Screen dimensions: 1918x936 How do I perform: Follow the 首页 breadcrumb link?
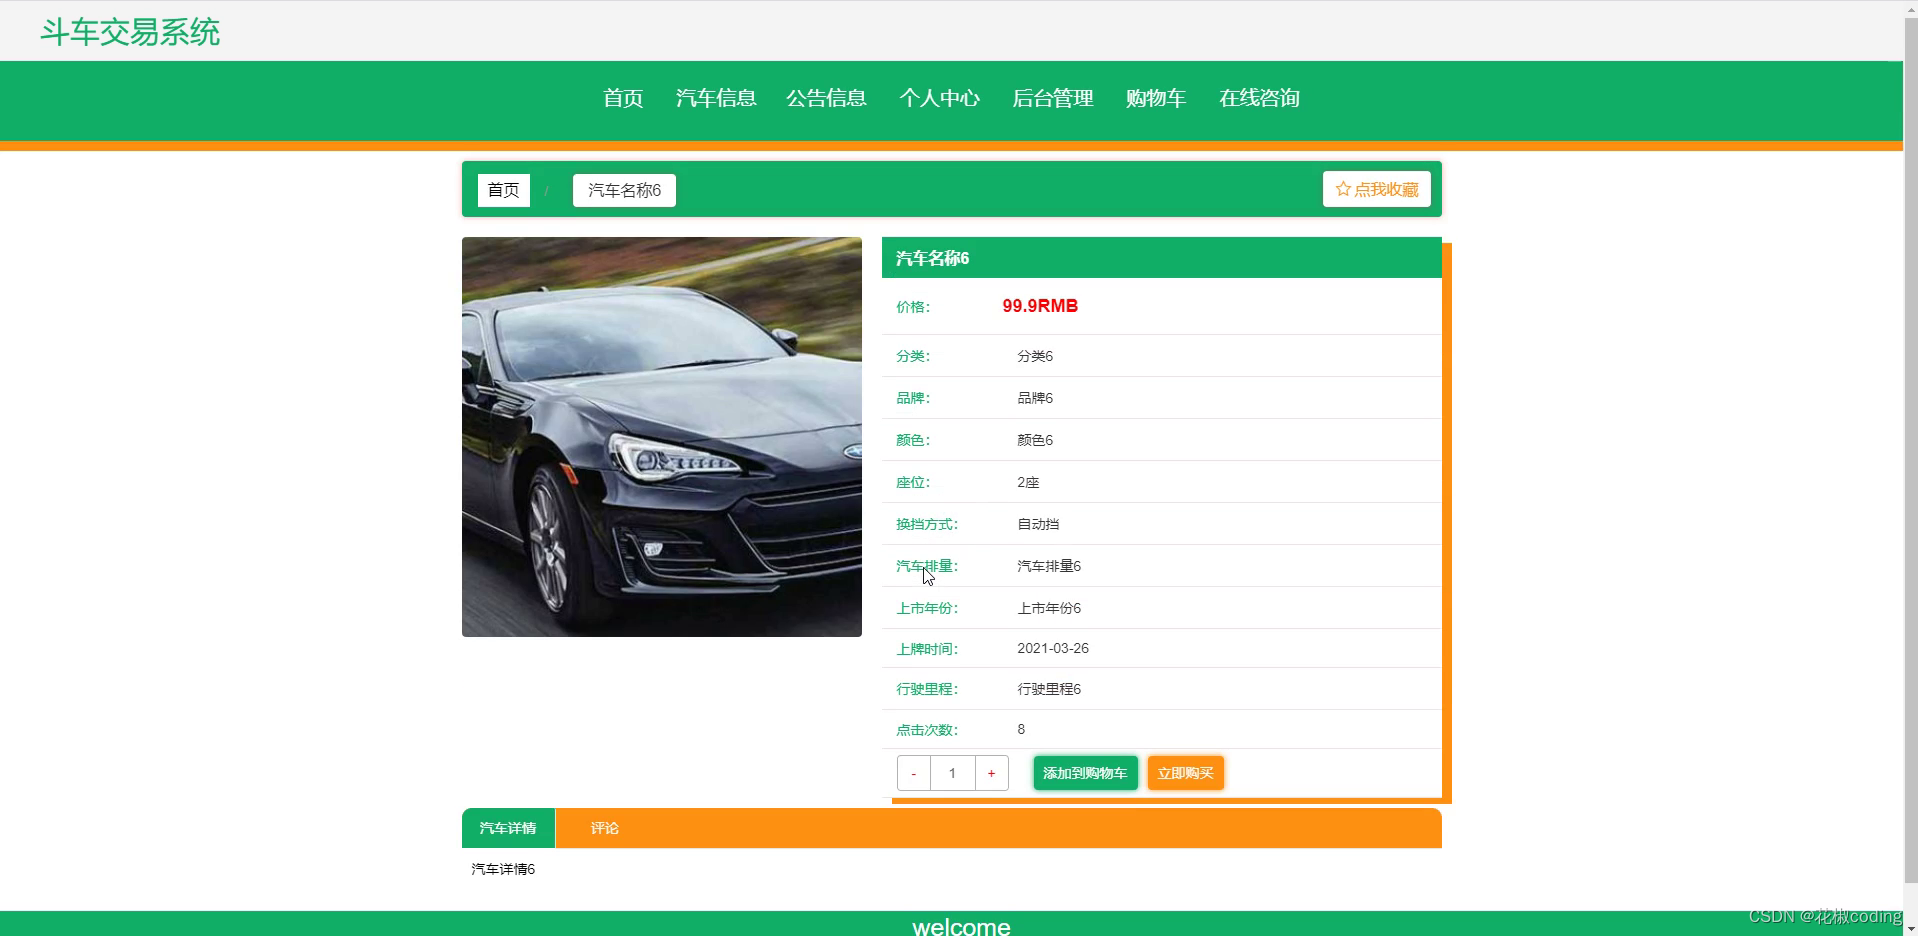(503, 190)
